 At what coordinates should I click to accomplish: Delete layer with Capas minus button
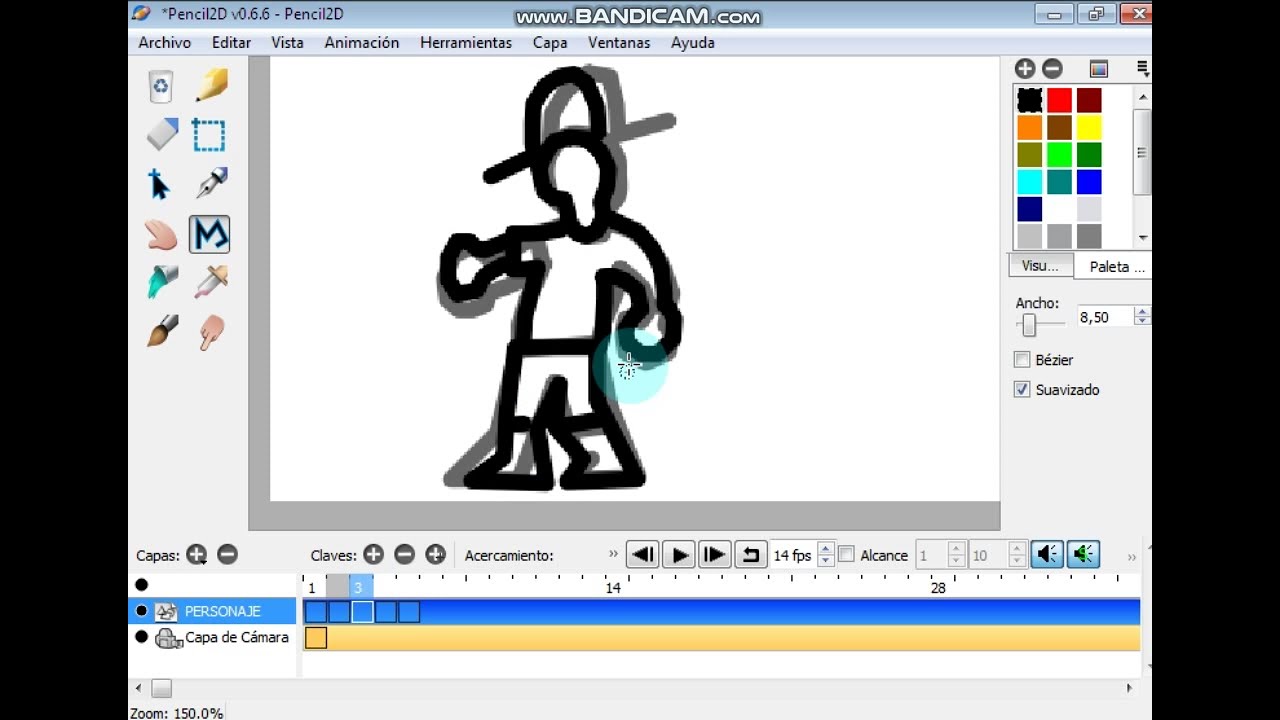pyautogui.click(x=227, y=554)
